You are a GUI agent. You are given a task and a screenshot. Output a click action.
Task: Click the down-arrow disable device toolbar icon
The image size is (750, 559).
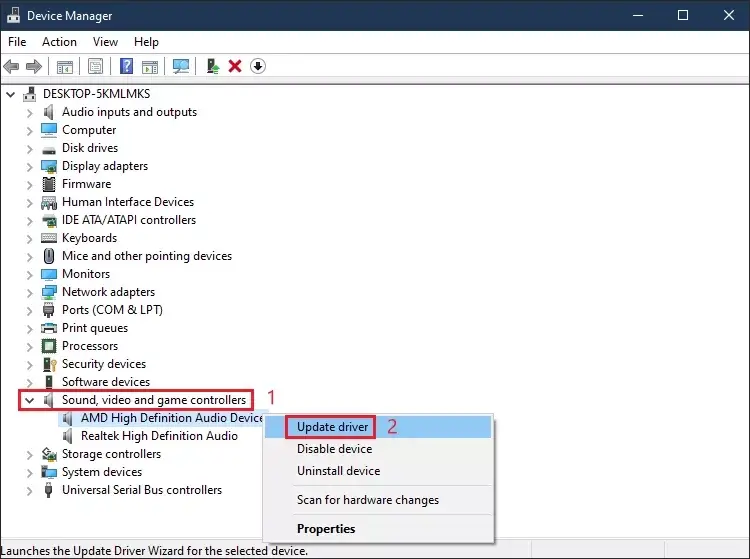tap(258, 66)
